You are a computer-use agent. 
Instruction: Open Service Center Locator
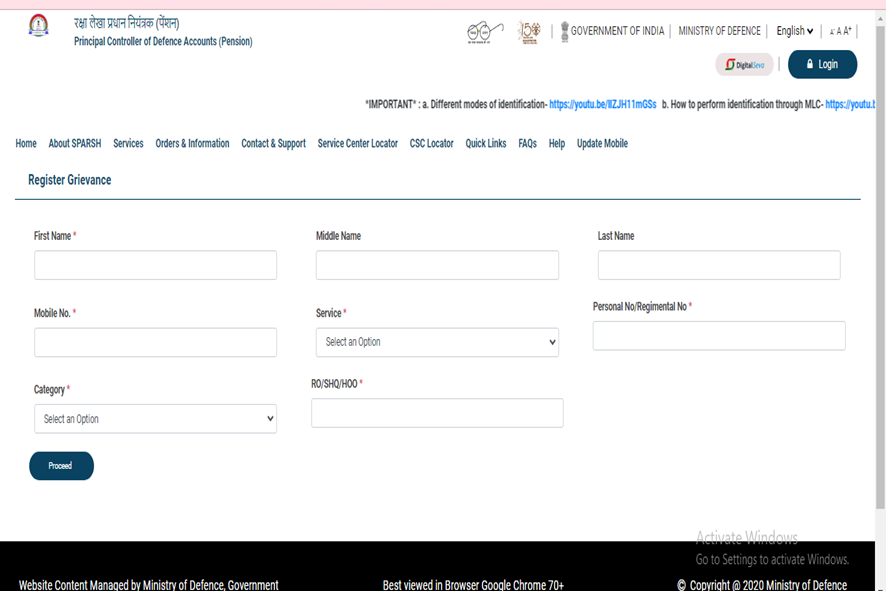(x=358, y=144)
